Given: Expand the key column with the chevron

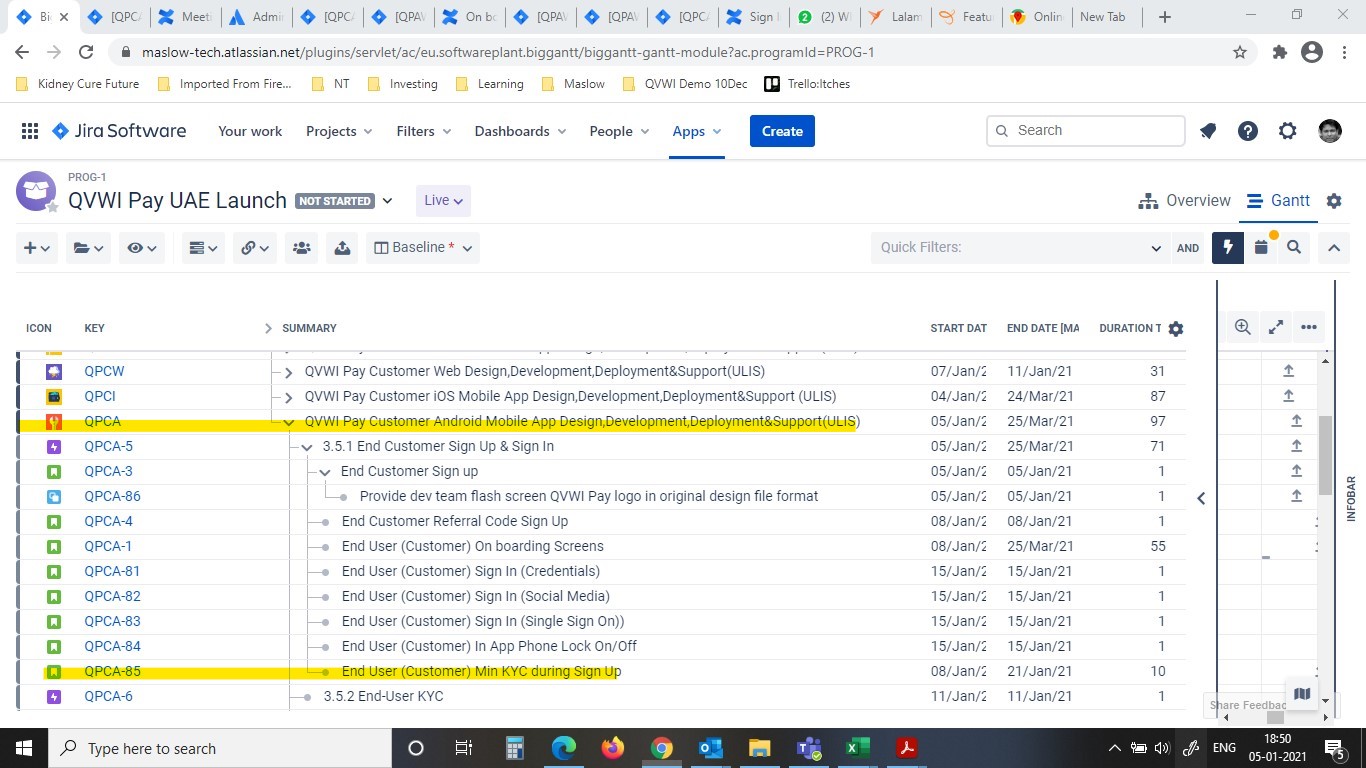Looking at the screenshot, I should tap(267, 328).
